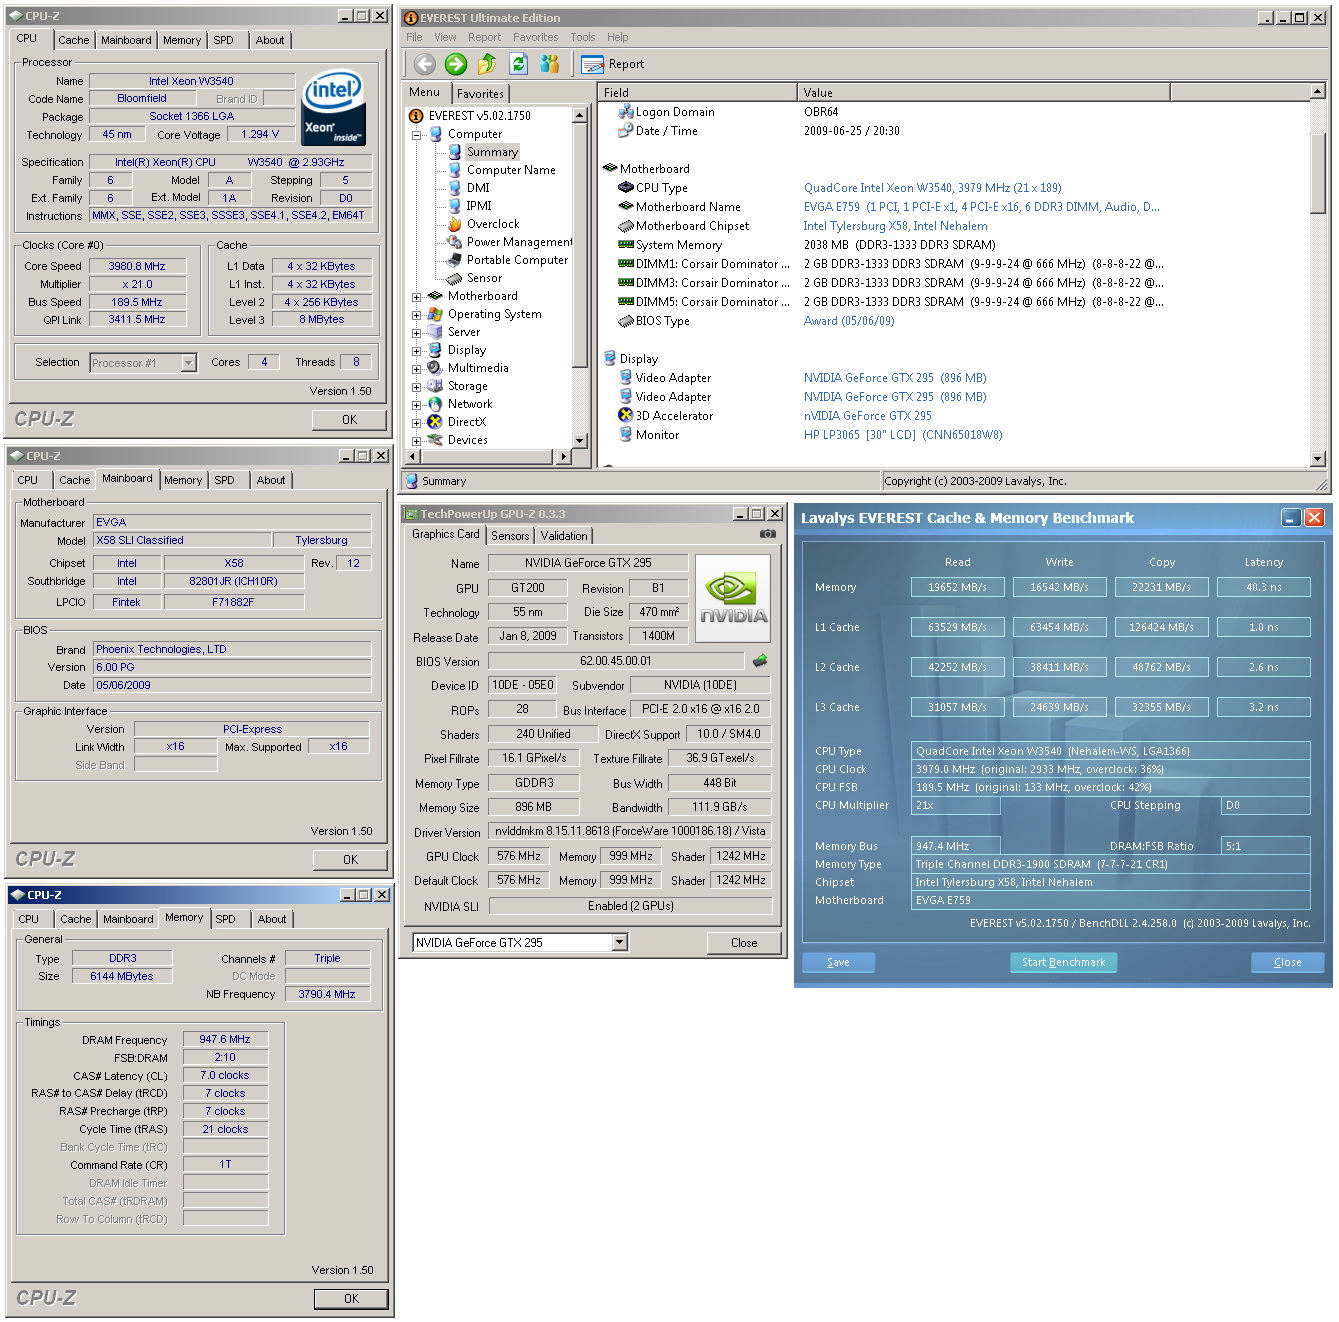This screenshot has width=1339, height=1322.
Task: Open the Tools menu in EVEREST
Action: (x=583, y=37)
